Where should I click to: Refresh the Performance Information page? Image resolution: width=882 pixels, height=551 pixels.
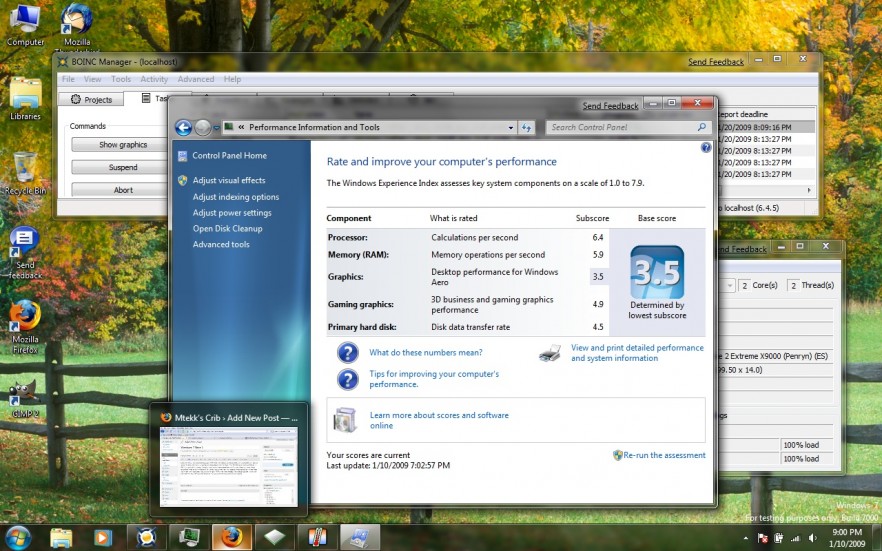[526, 128]
